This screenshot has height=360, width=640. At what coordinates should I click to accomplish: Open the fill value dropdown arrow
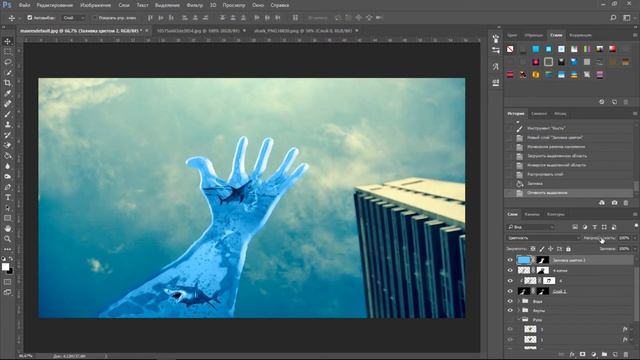click(x=634, y=249)
